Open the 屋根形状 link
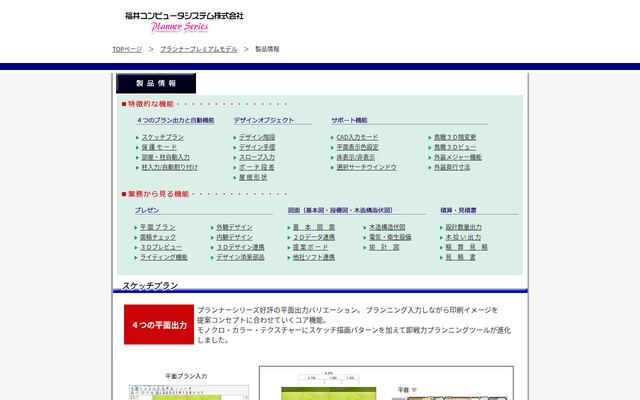 click(x=253, y=178)
